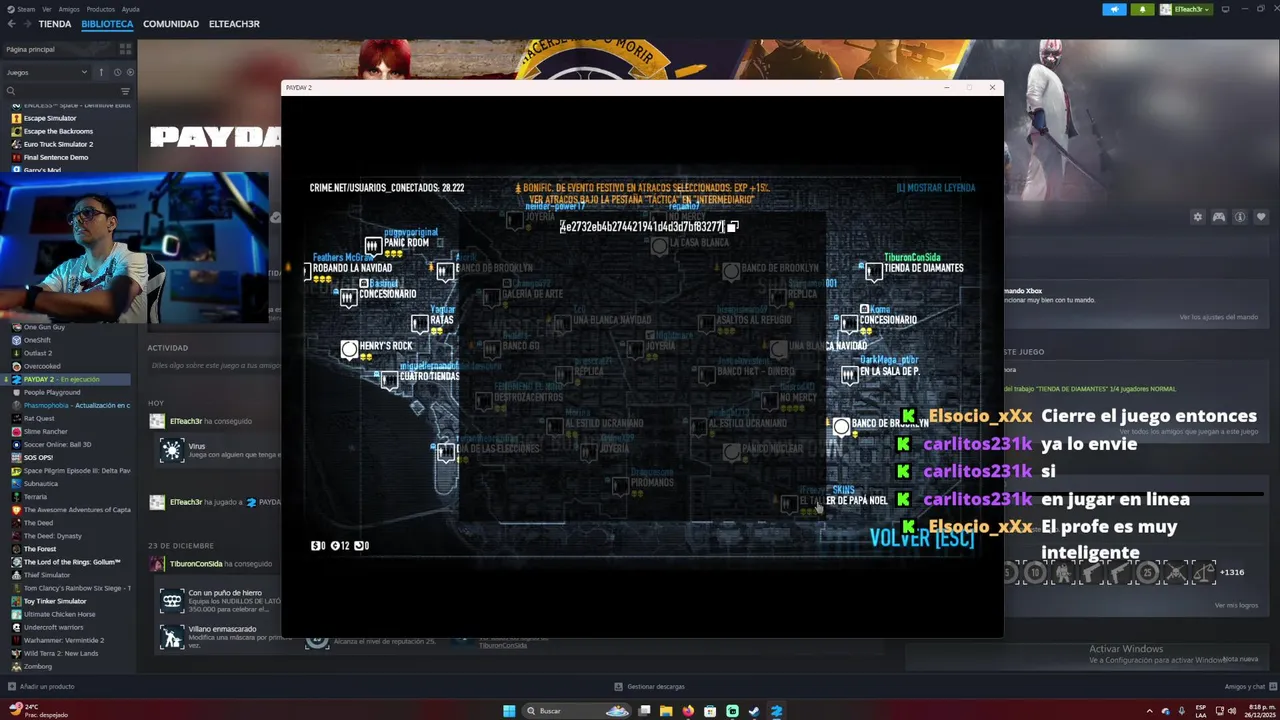Expand ElTeach3r account dropdown
The height and width of the screenshot is (720, 1280).
pos(1185,9)
